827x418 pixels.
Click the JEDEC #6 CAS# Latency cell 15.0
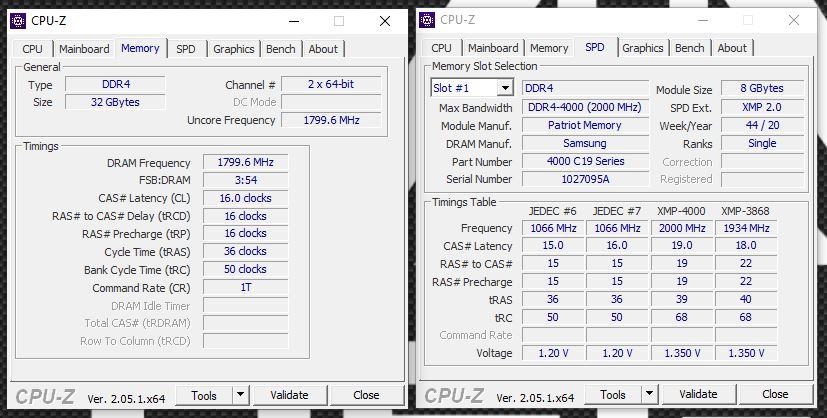coord(553,246)
